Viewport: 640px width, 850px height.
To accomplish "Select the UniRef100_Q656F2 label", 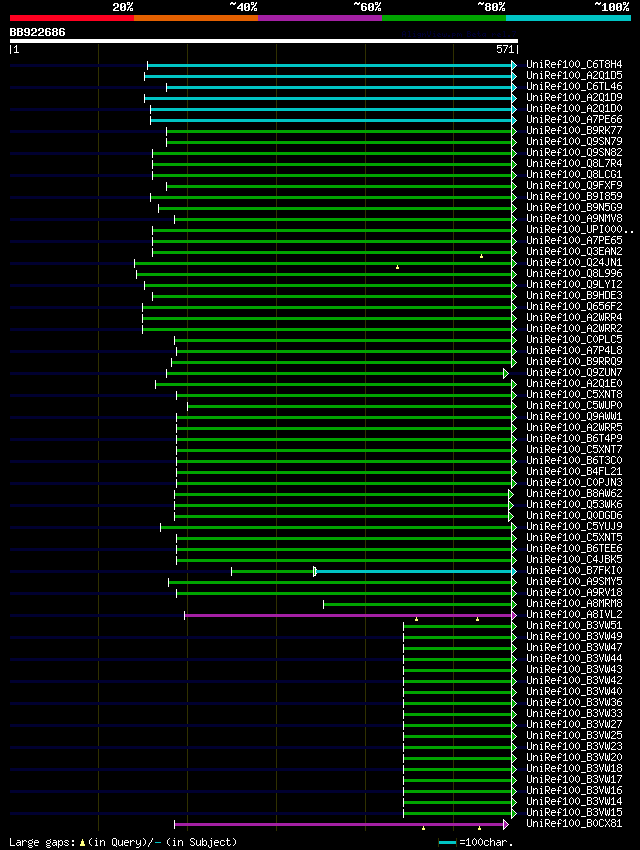I will click(x=574, y=306).
